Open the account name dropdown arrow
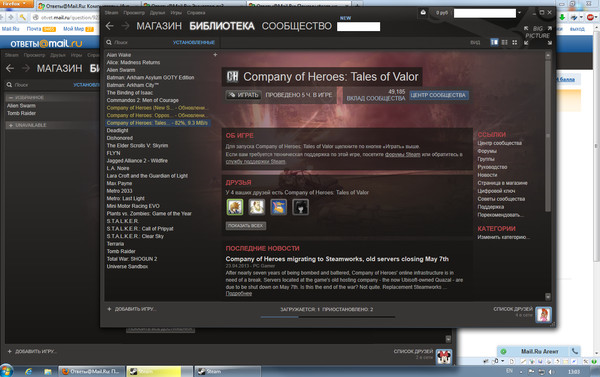The height and width of the screenshot is (377, 600). click(519, 13)
